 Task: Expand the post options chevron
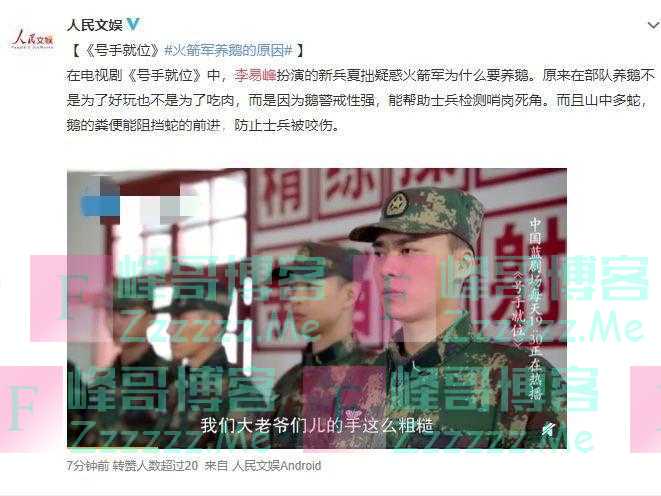(x=653, y=25)
